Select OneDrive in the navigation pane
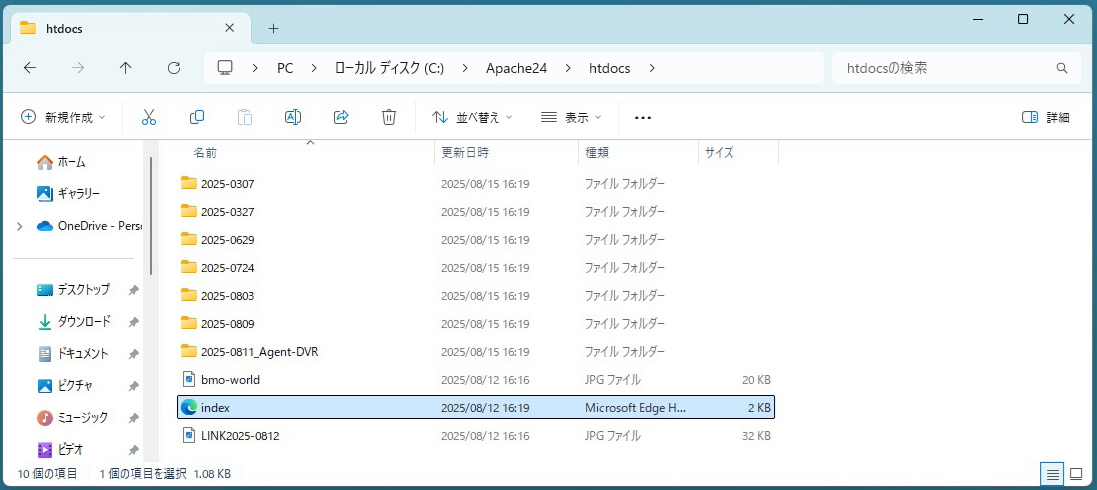Image resolution: width=1097 pixels, height=490 pixels. [x=90, y=226]
